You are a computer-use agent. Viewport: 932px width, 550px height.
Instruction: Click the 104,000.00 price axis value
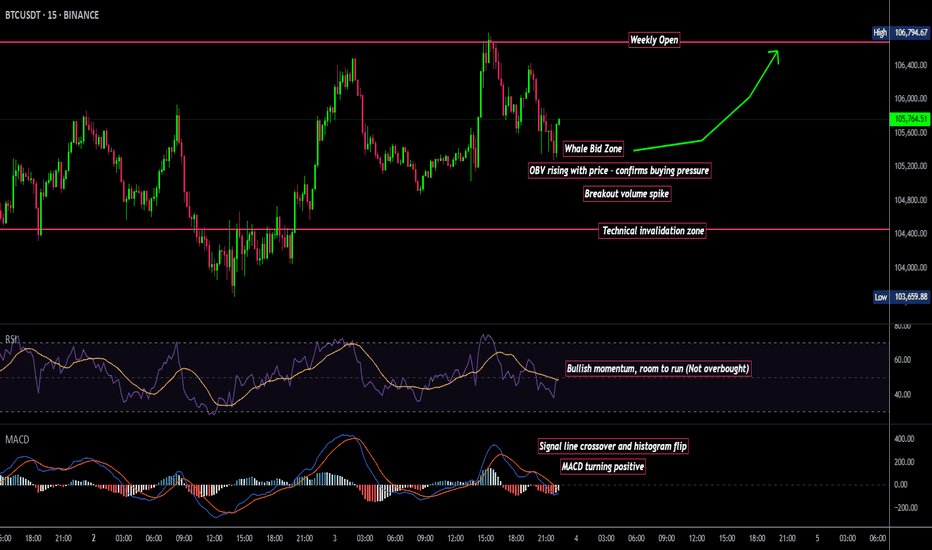[911, 268]
